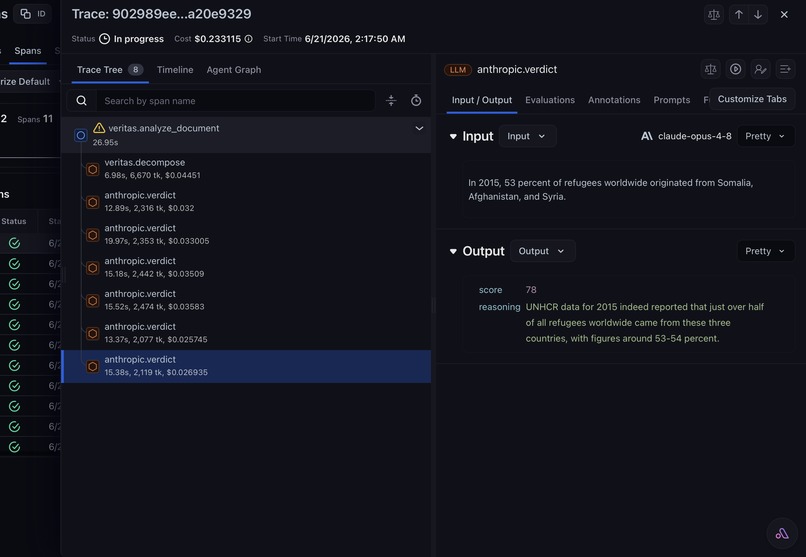This screenshot has height=557, width=806.
Task: Close the trace detail panel
Action: click(784, 14)
